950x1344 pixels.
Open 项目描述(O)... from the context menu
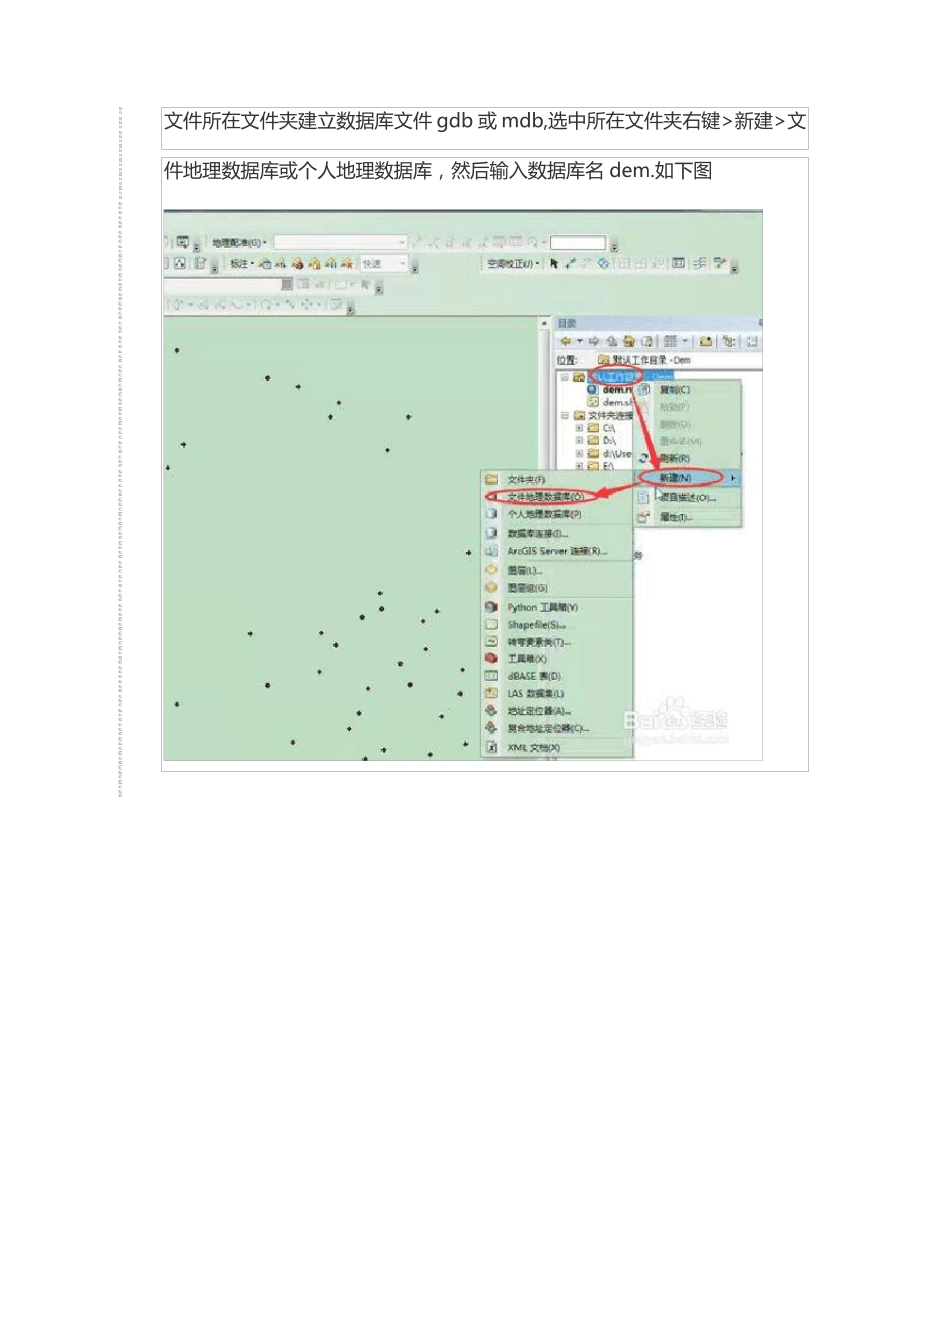(x=688, y=497)
